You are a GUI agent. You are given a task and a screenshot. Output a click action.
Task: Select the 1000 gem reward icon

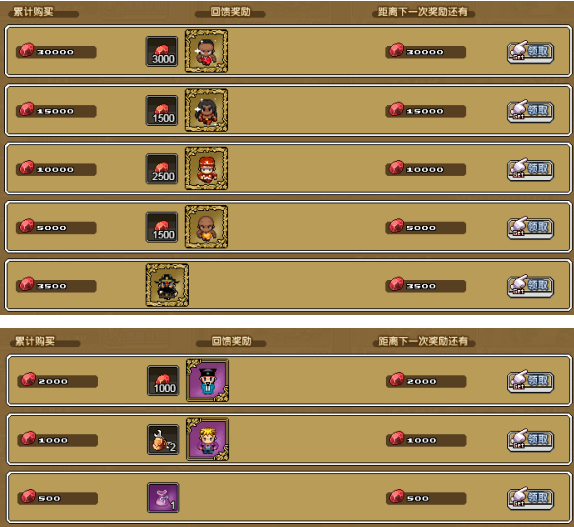pyautogui.click(x=163, y=381)
